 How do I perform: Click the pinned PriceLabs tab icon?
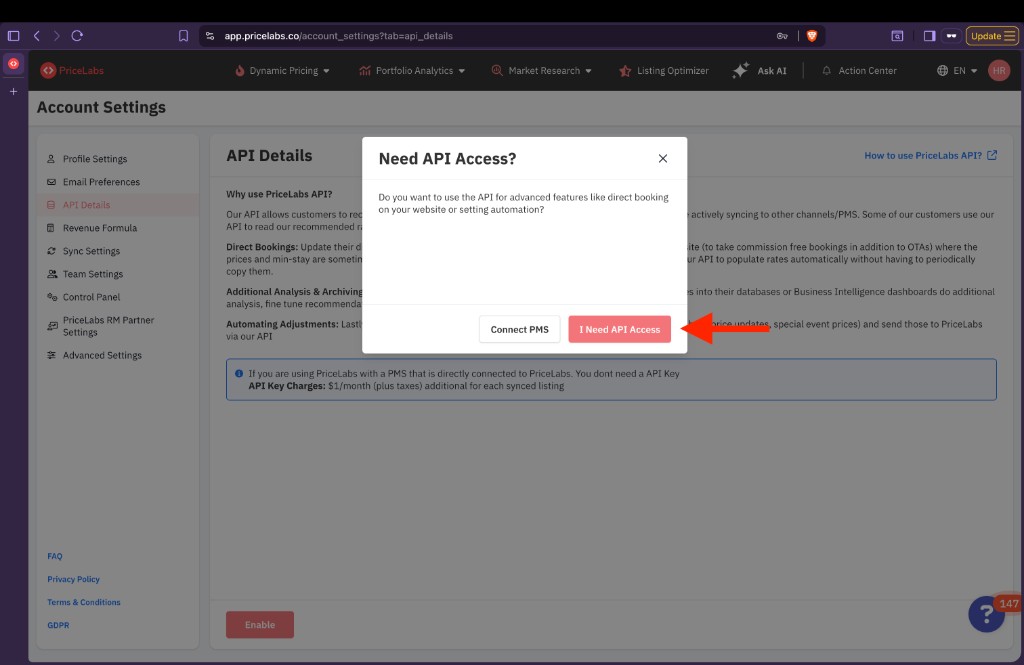tap(14, 63)
